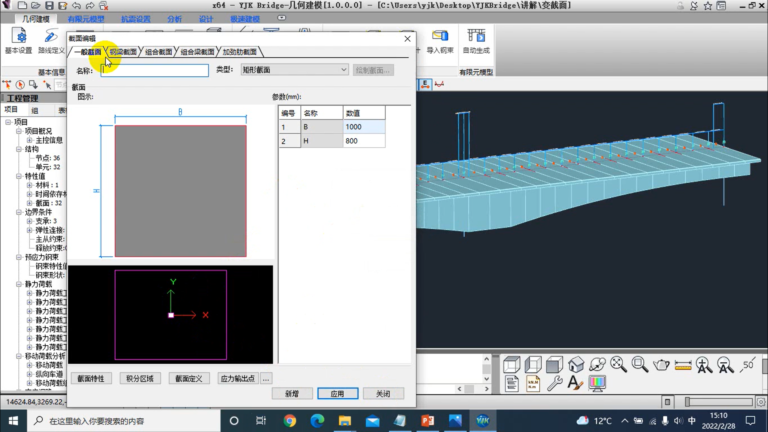Click the 关闭 close button
The height and width of the screenshot is (432, 768).
[x=384, y=394]
